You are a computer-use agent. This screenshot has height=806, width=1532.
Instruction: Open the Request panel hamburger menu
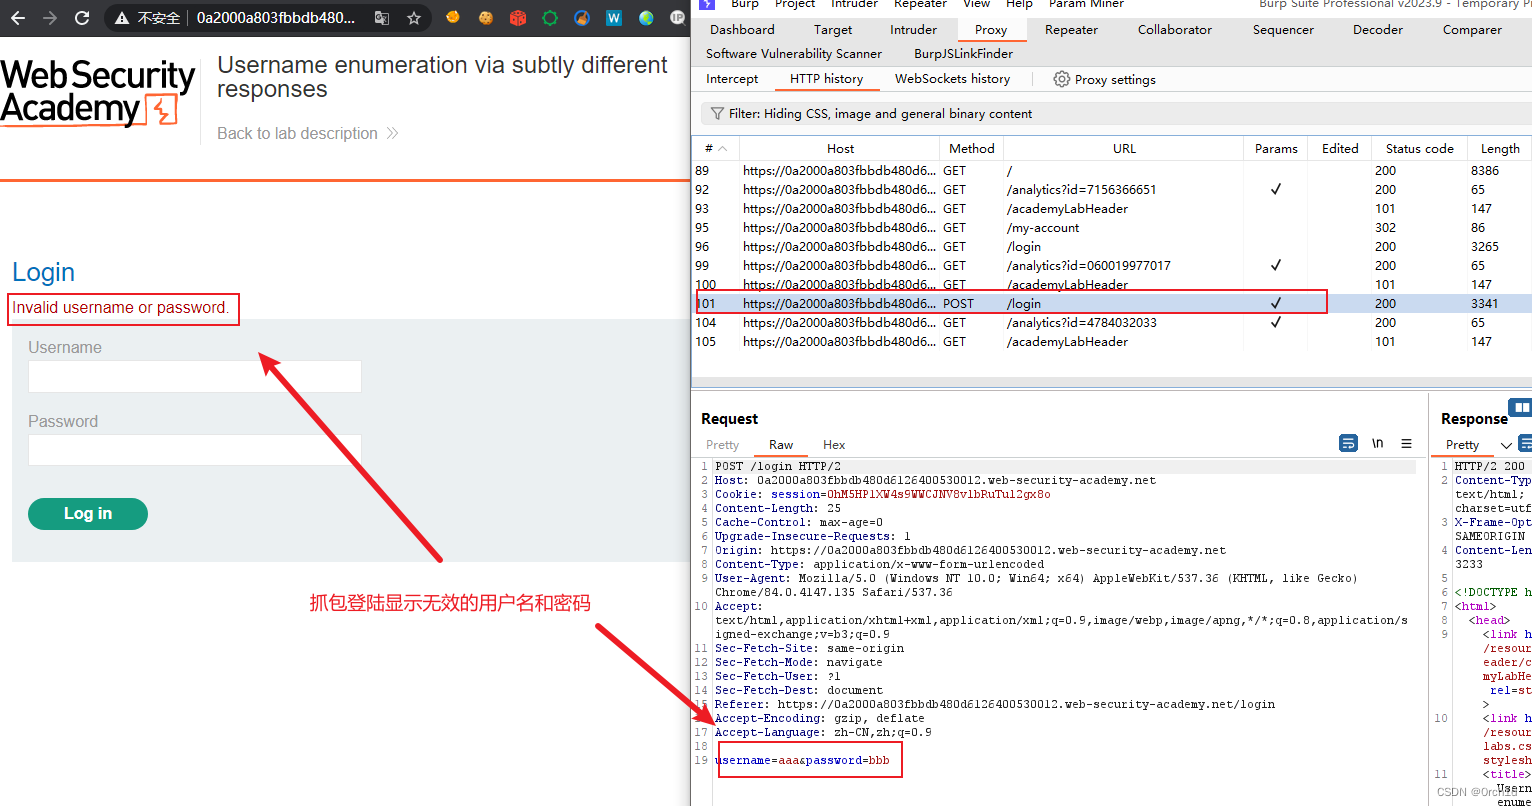[x=1406, y=443]
